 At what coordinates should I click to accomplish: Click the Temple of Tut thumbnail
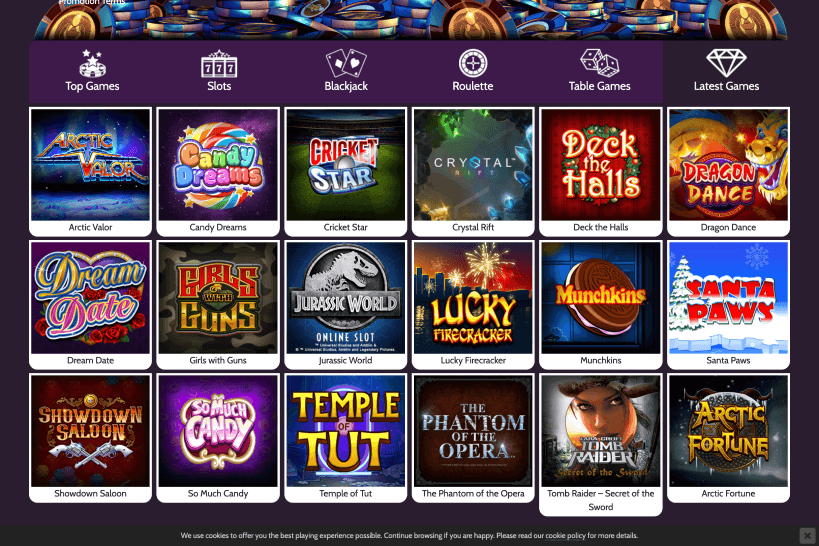[346, 431]
